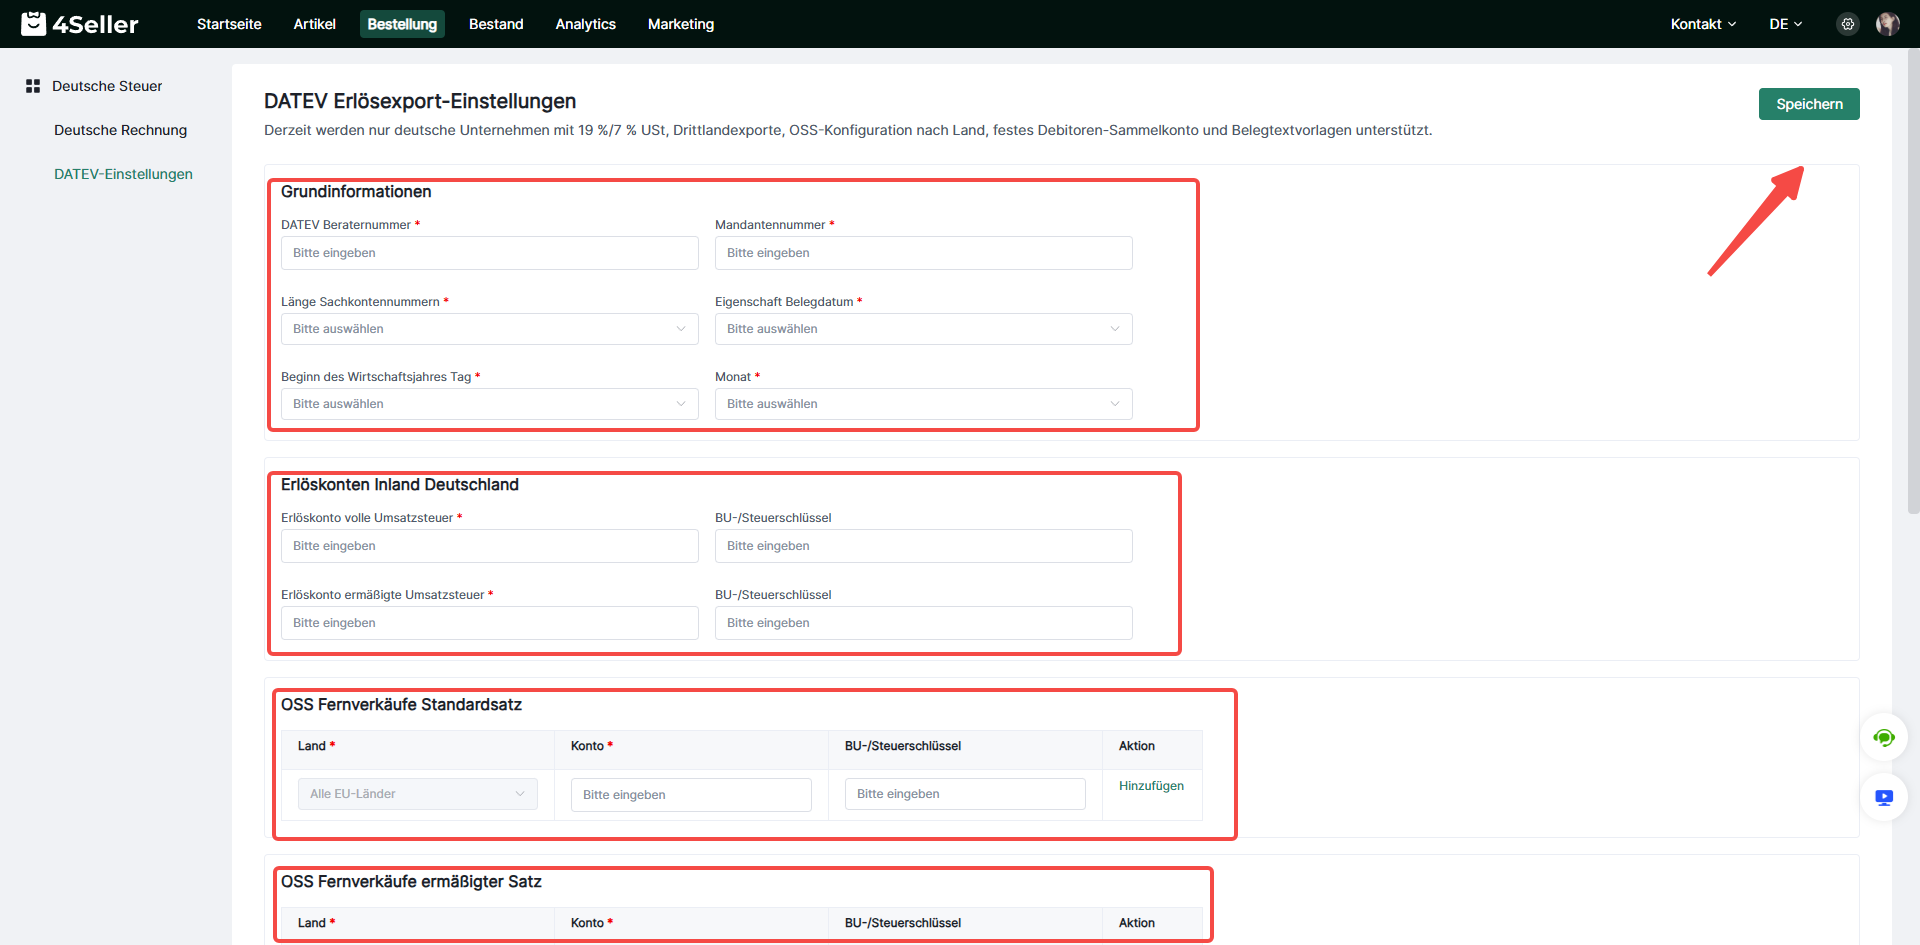Click the 4Seller logo

point(80,24)
